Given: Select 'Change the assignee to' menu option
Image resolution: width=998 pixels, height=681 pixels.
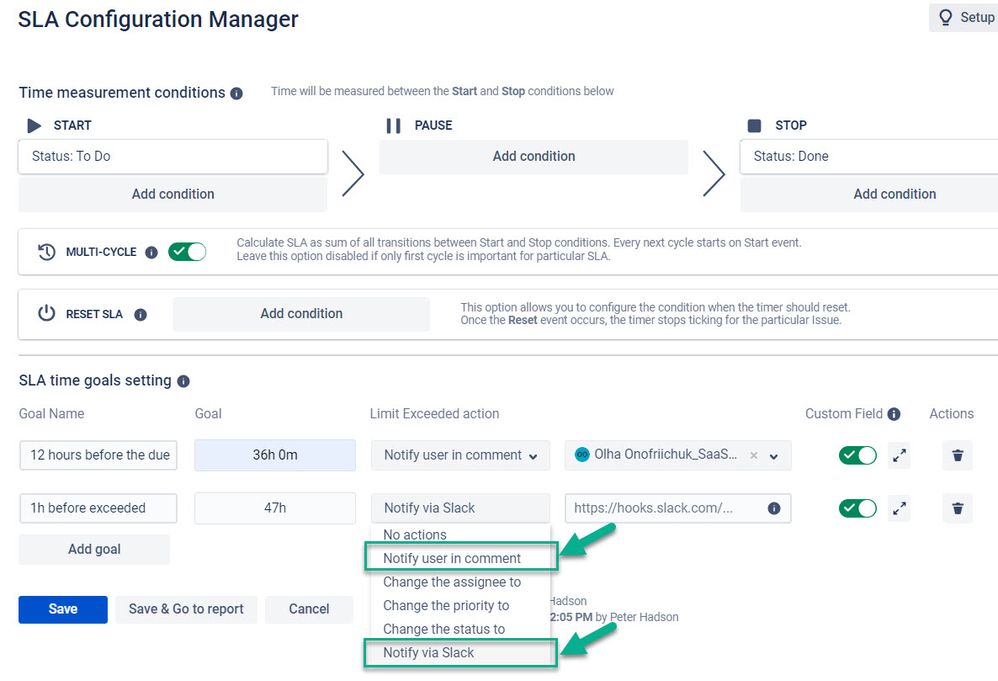Looking at the screenshot, I should pyautogui.click(x=452, y=582).
